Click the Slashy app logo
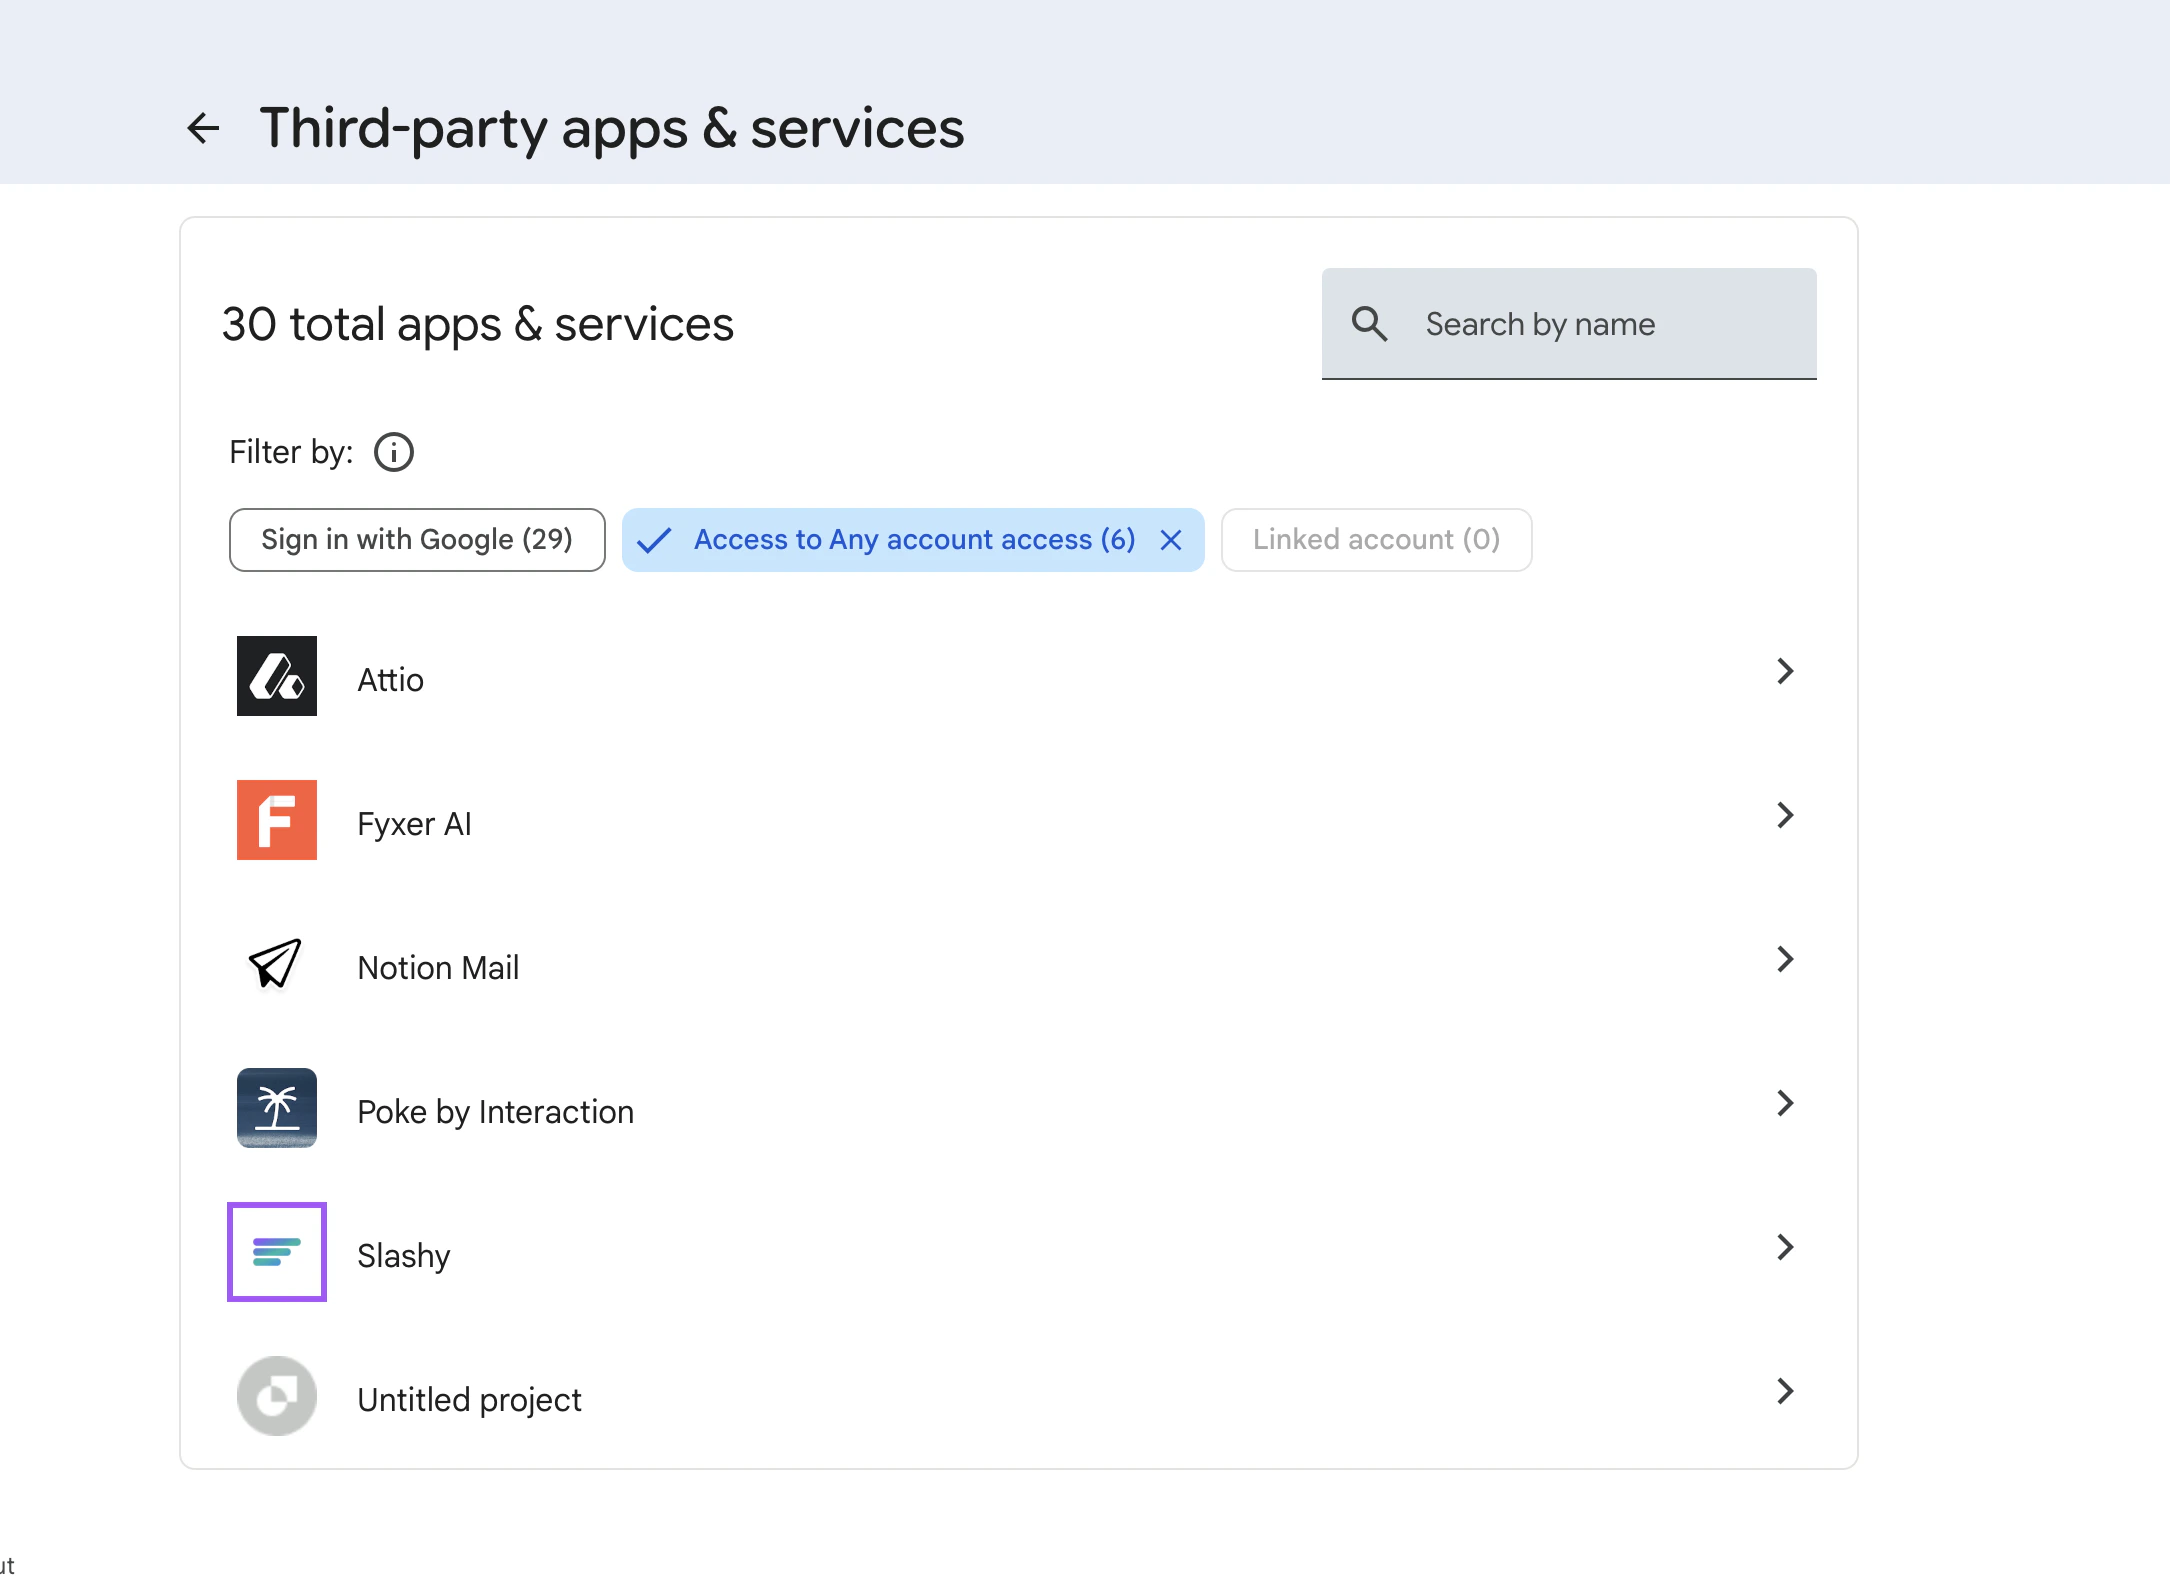Image resolution: width=2170 pixels, height=1580 pixels. click(x=277, y=1252)
